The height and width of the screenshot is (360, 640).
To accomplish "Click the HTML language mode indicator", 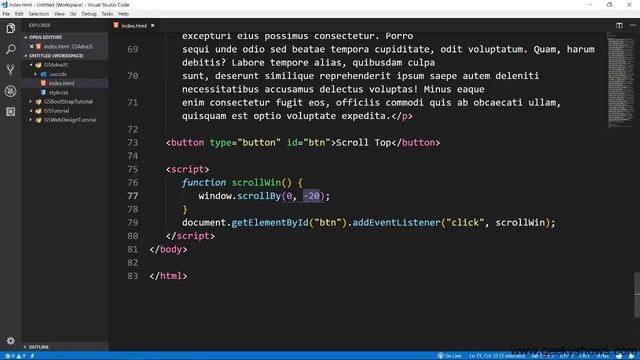I will [x=602, y=356].
